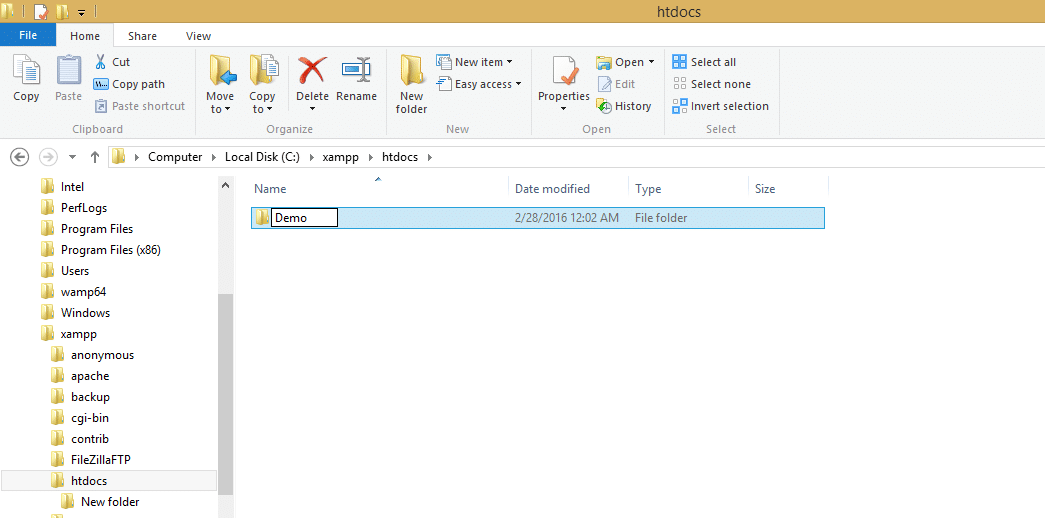Click the Copy path command
Image resolution: width=1045 pixels, height=518 pixels.
[129, 84]
